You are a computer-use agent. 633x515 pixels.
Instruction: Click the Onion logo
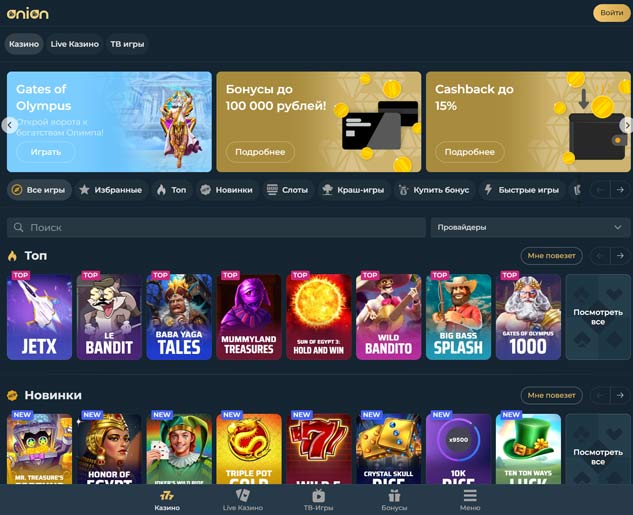[27, 14]
